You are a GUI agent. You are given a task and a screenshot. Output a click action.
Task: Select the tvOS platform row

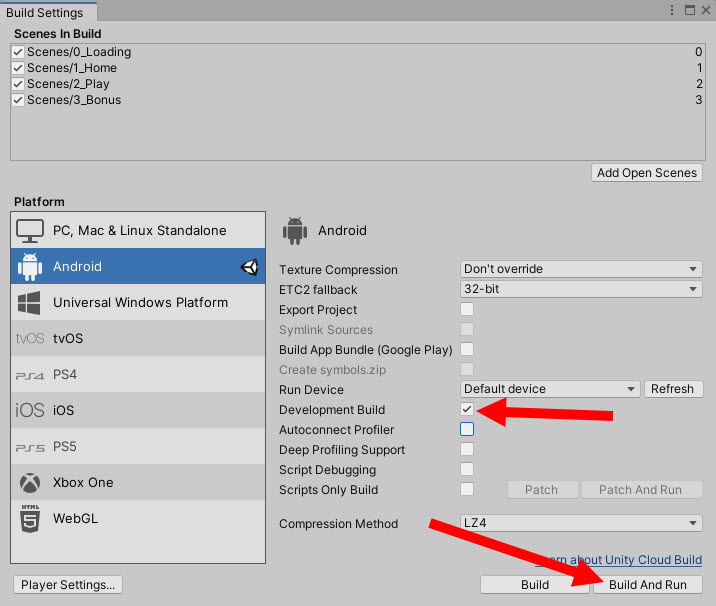pyautogui.click(x=138, y=338)
